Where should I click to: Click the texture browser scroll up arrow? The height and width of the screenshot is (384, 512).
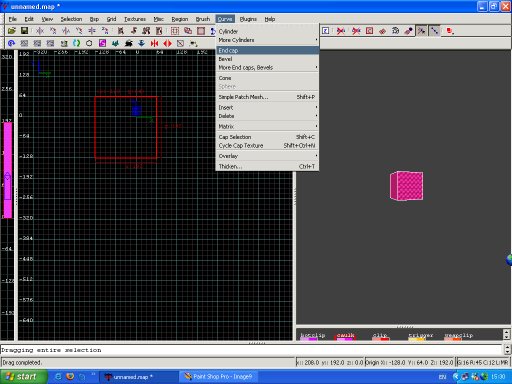(507, 332)
